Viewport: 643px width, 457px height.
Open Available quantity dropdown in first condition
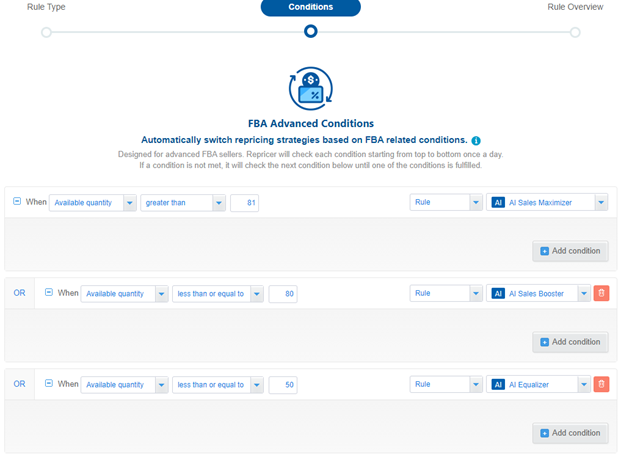click(93, 203)
